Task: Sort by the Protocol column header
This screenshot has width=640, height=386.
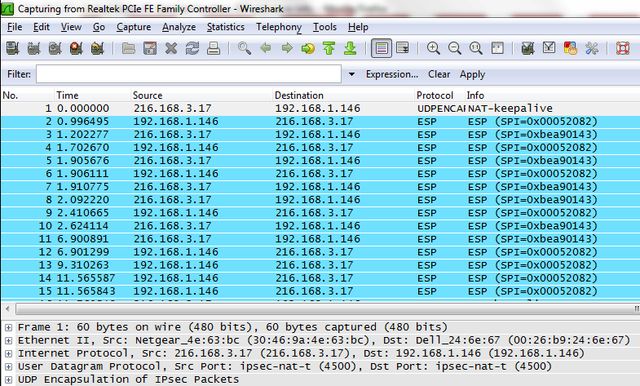Action: click(435, 95)
